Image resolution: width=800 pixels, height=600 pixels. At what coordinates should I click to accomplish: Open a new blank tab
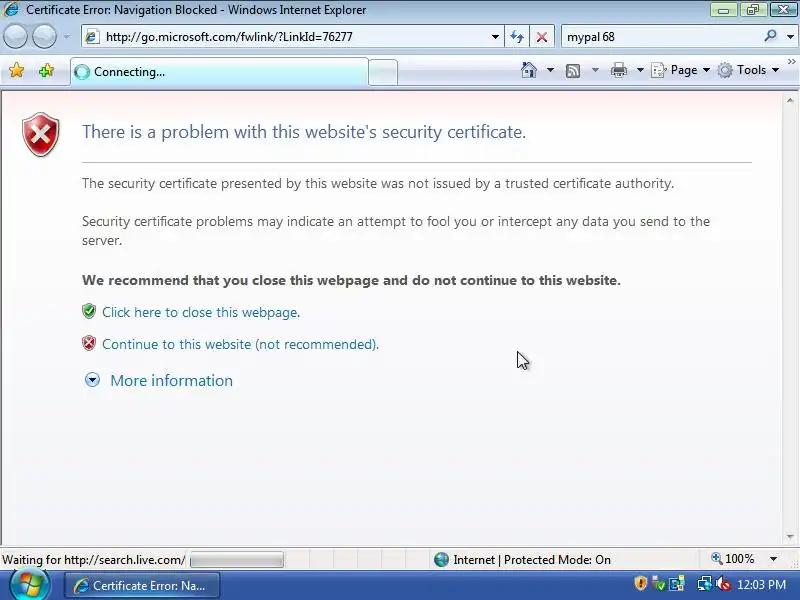[x=383, y=72]
